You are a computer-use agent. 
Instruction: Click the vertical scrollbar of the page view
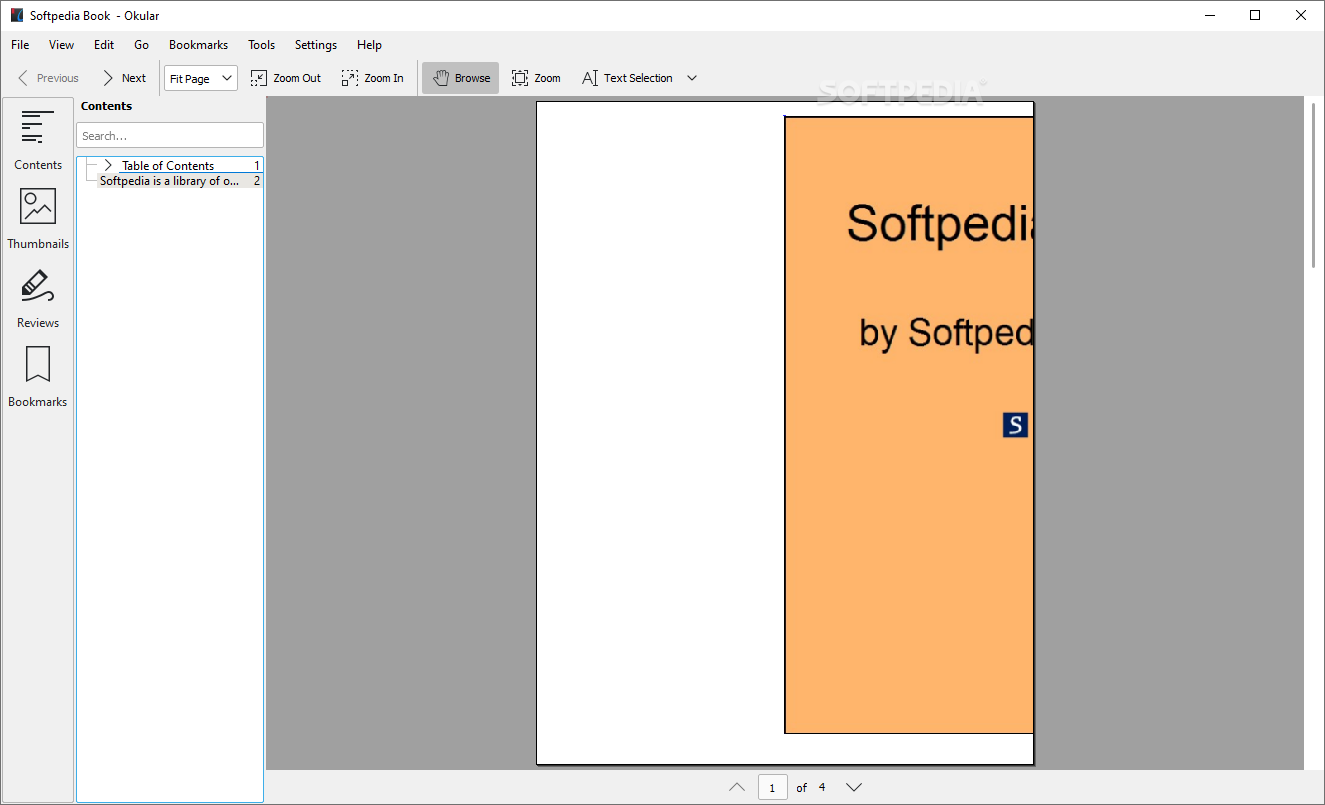point(1314,184)
